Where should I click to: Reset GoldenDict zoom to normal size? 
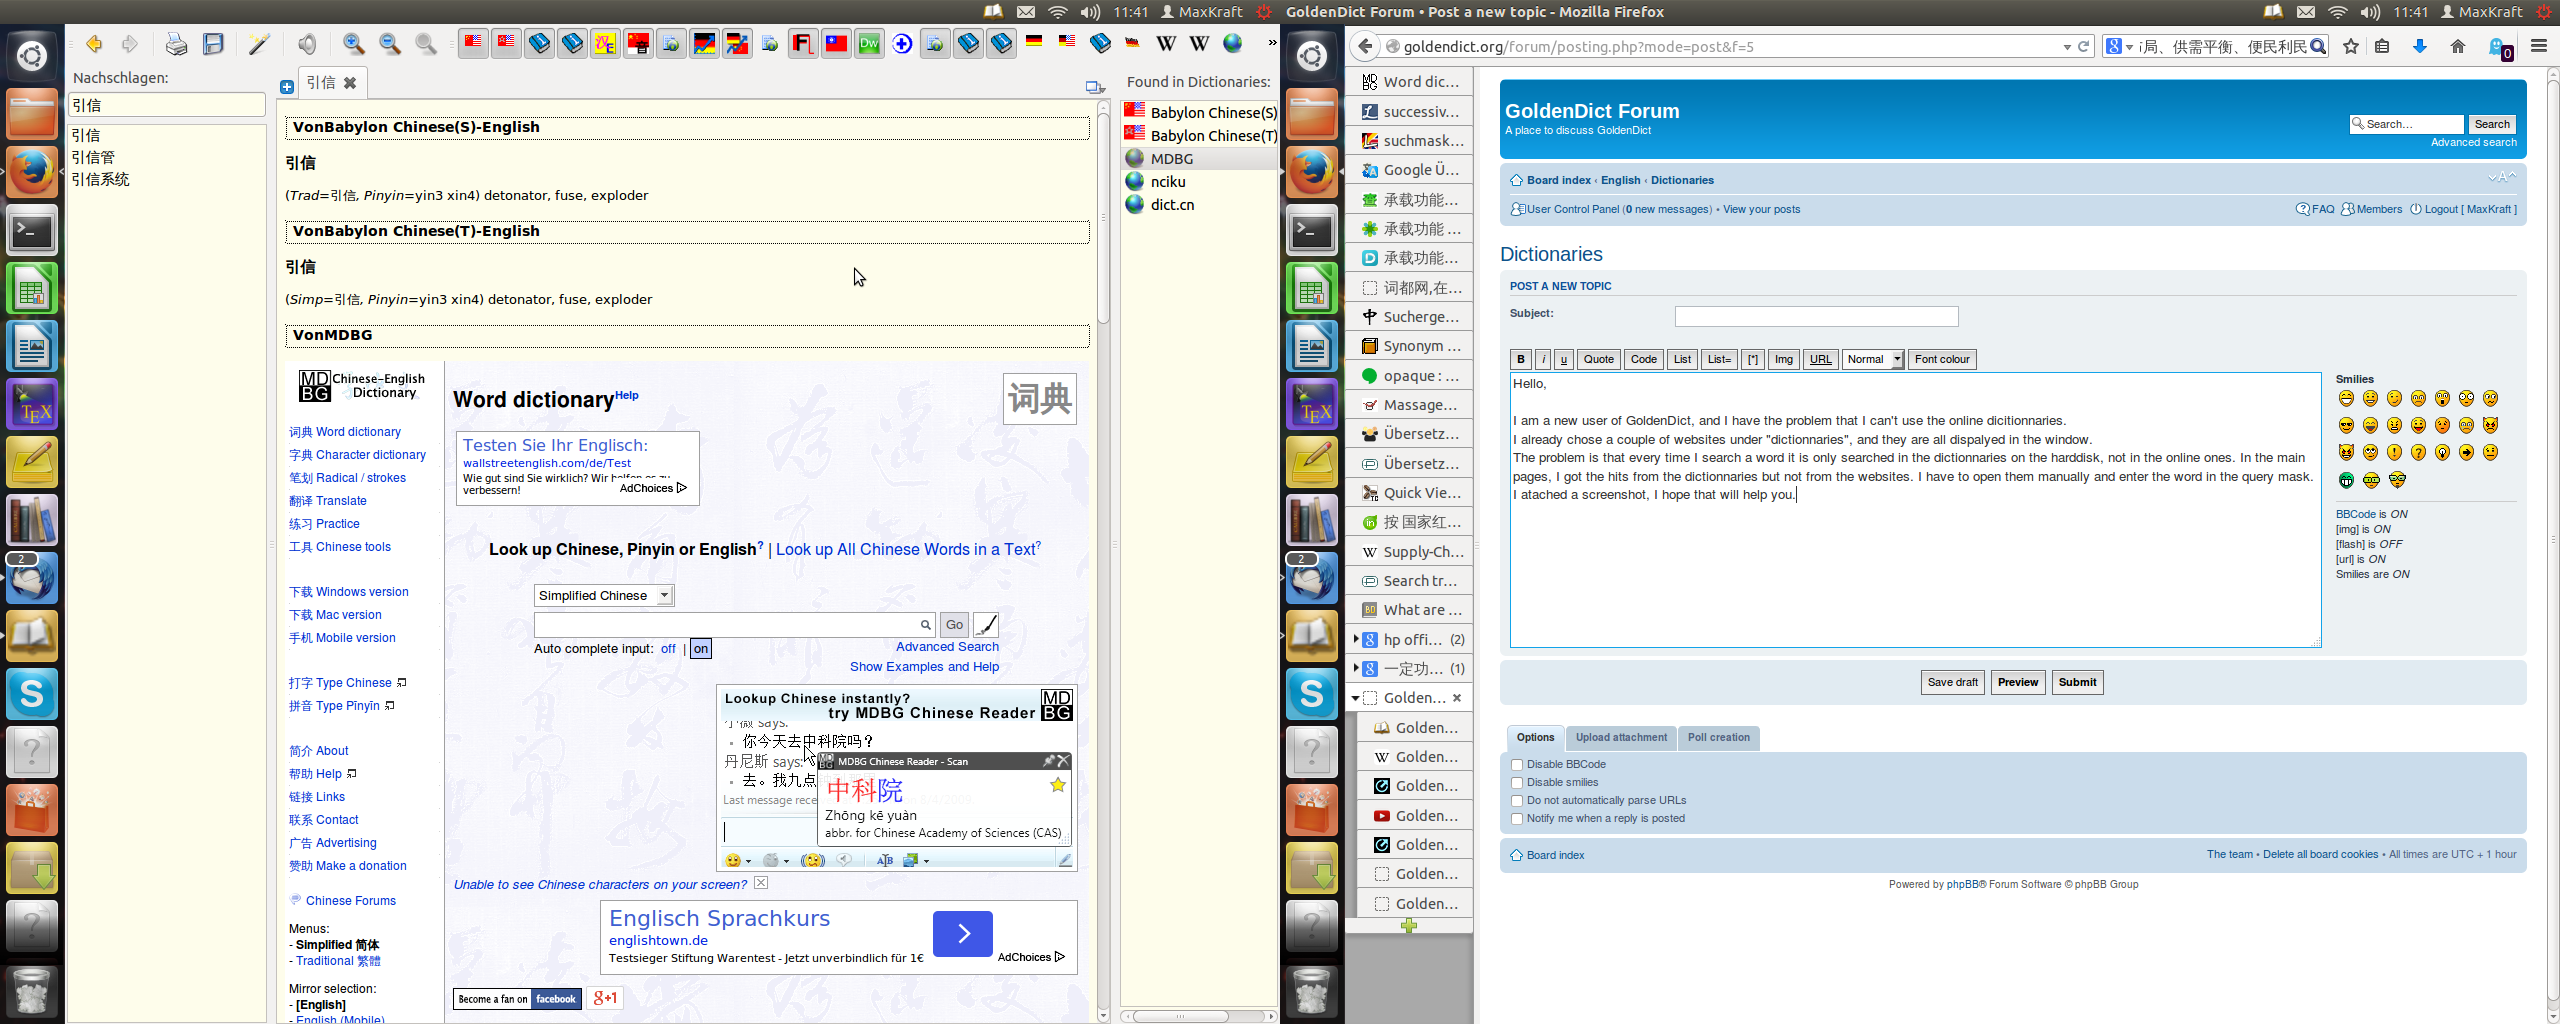click(x=426, y=44)
